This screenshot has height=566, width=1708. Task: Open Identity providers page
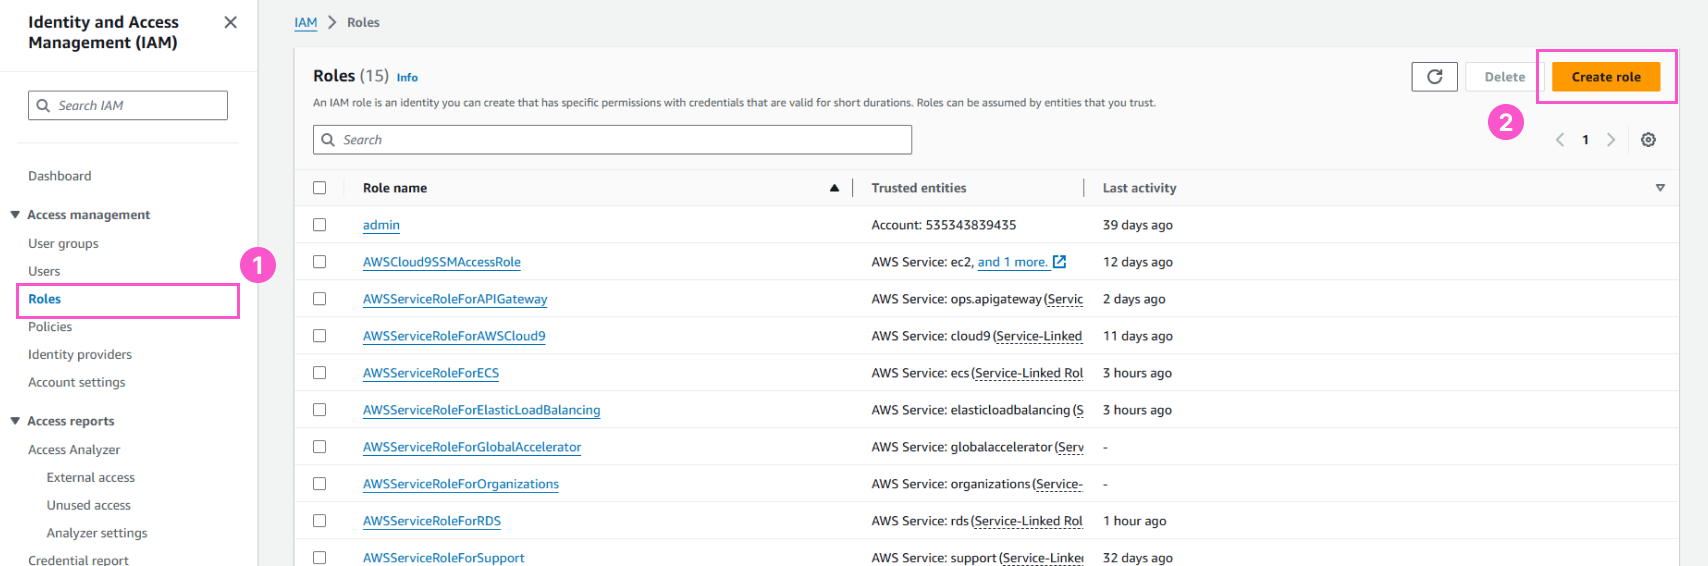click(80, 355)
